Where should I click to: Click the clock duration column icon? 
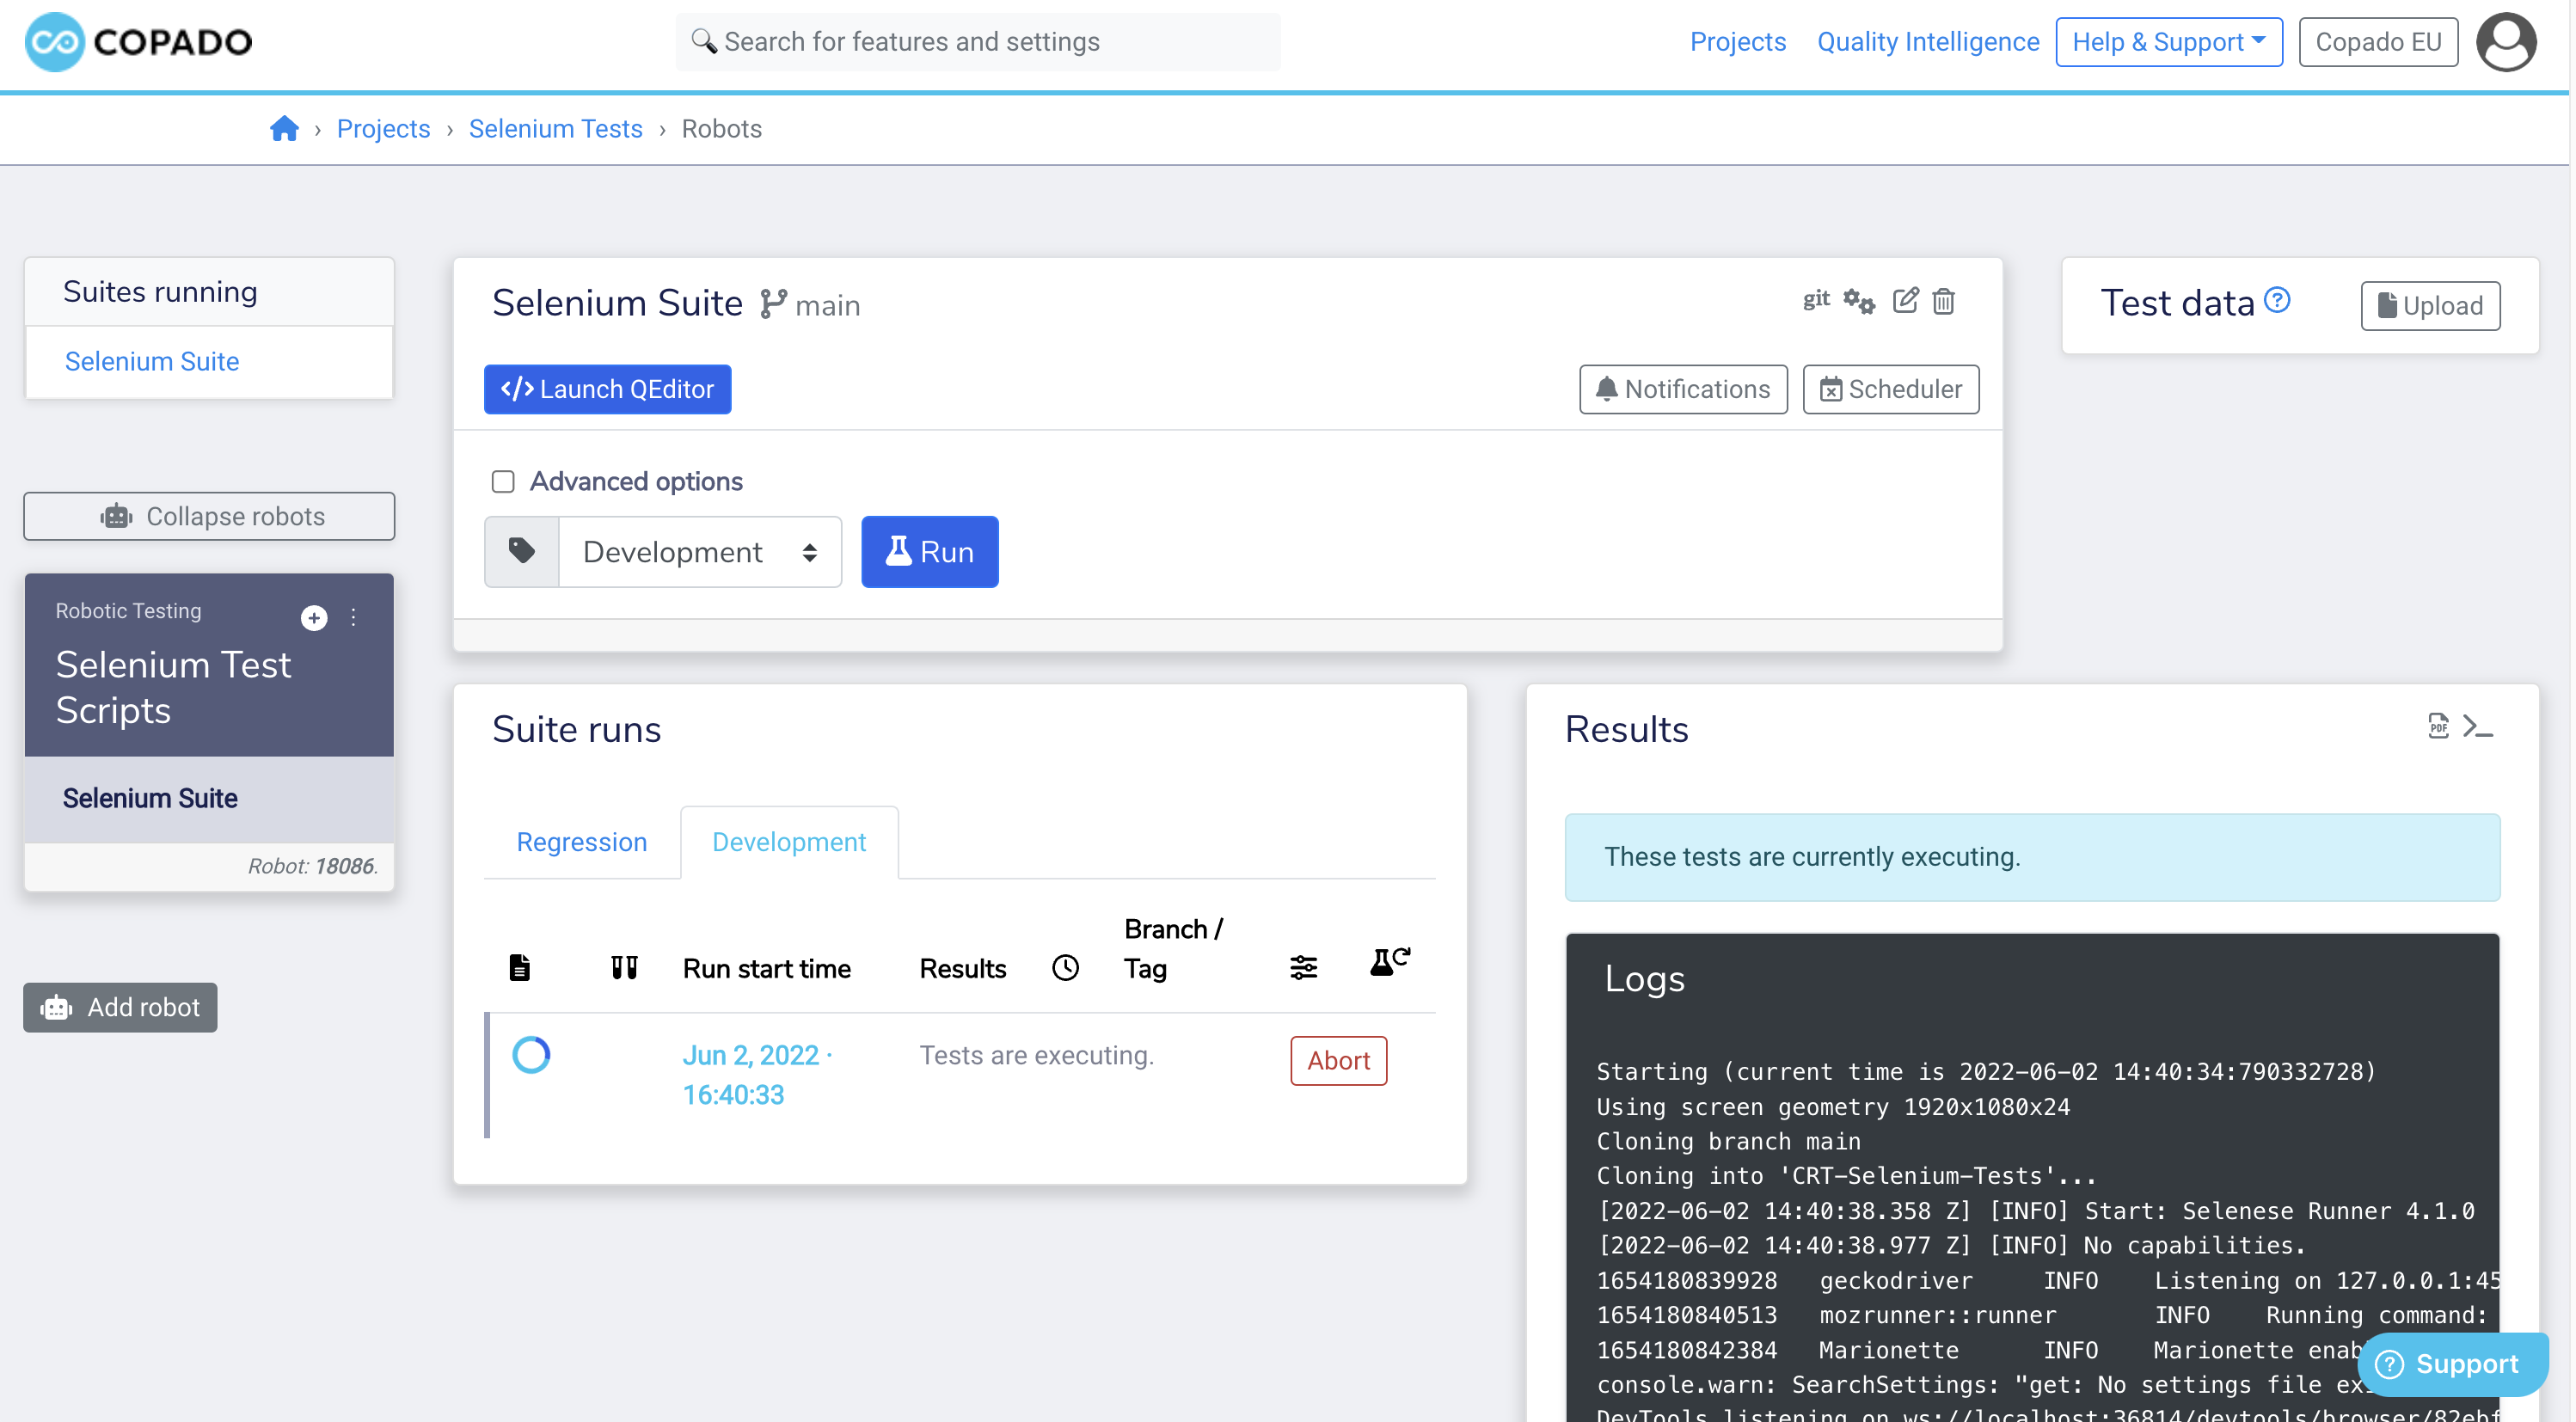[1065, 968]
